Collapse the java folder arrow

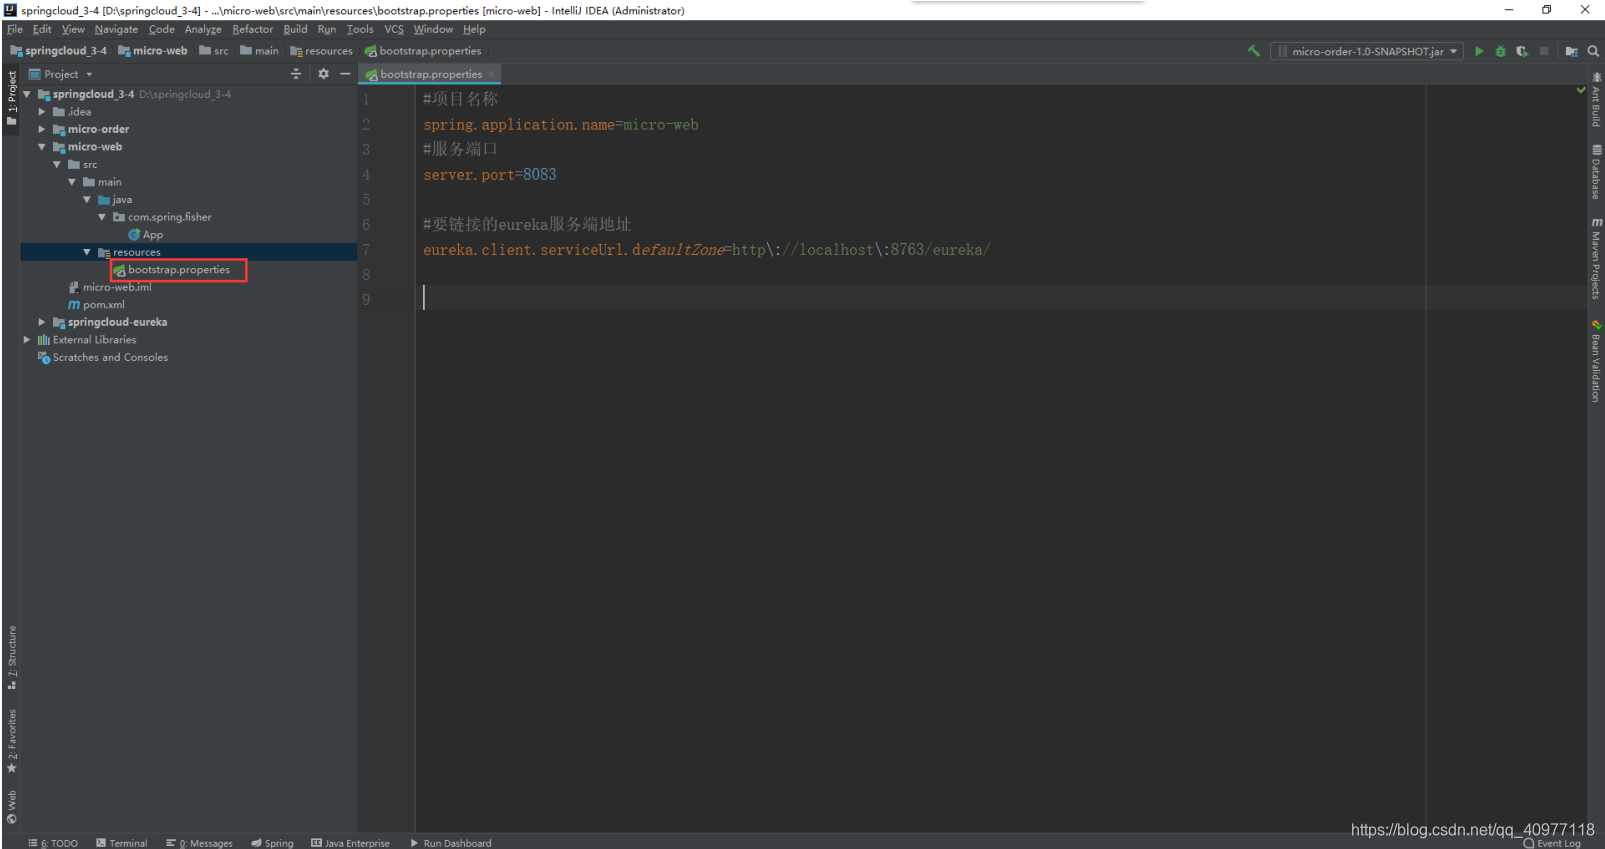click(x=87, y=199)
